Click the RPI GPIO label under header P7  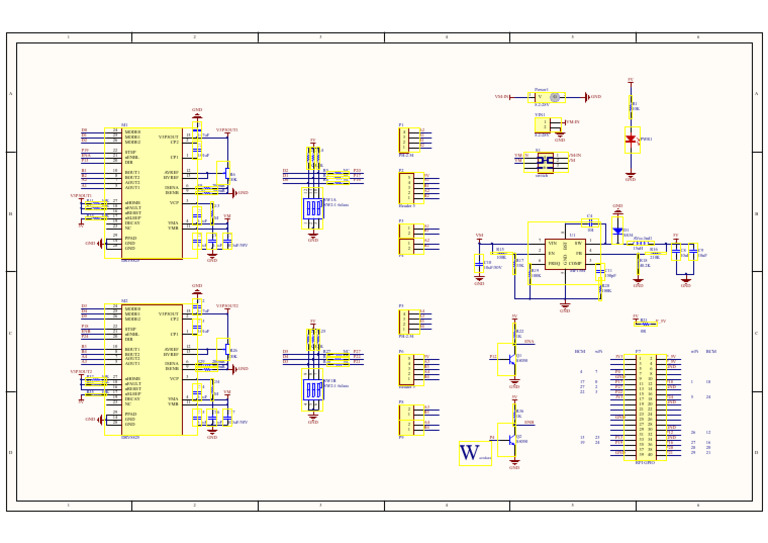tap(645, 463)
